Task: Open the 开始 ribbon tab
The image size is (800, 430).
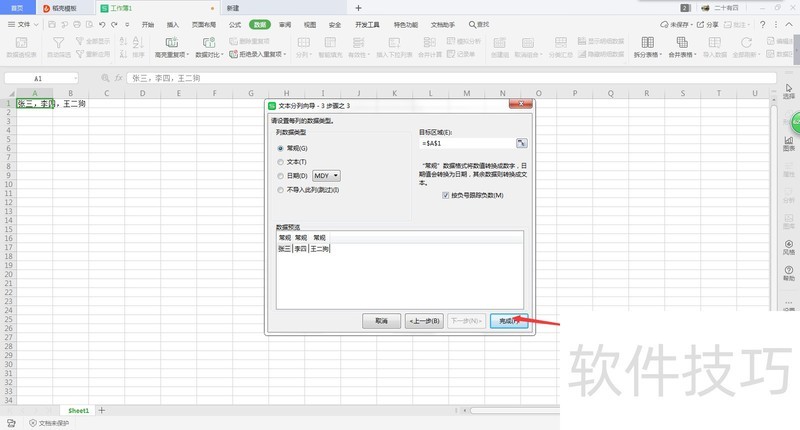Action: coord(148,24)
